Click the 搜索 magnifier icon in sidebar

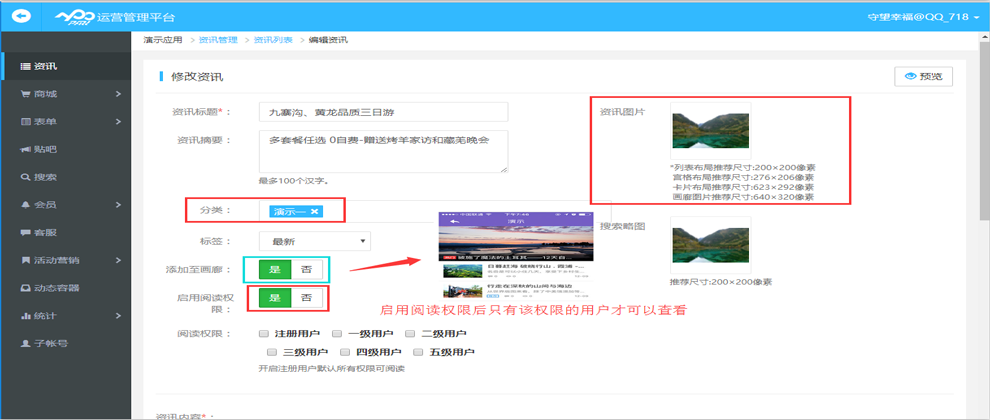(25, 178)
